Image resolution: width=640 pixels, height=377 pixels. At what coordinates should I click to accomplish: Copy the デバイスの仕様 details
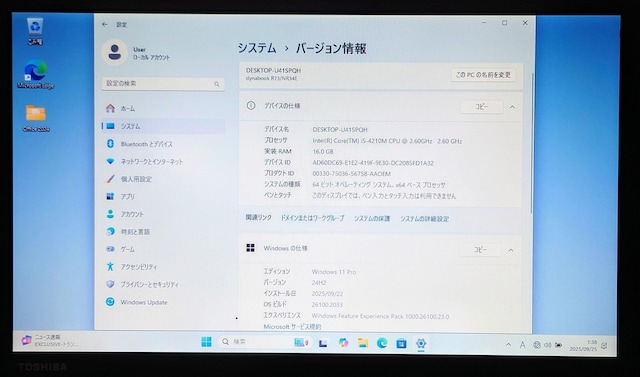click(482, 106)
